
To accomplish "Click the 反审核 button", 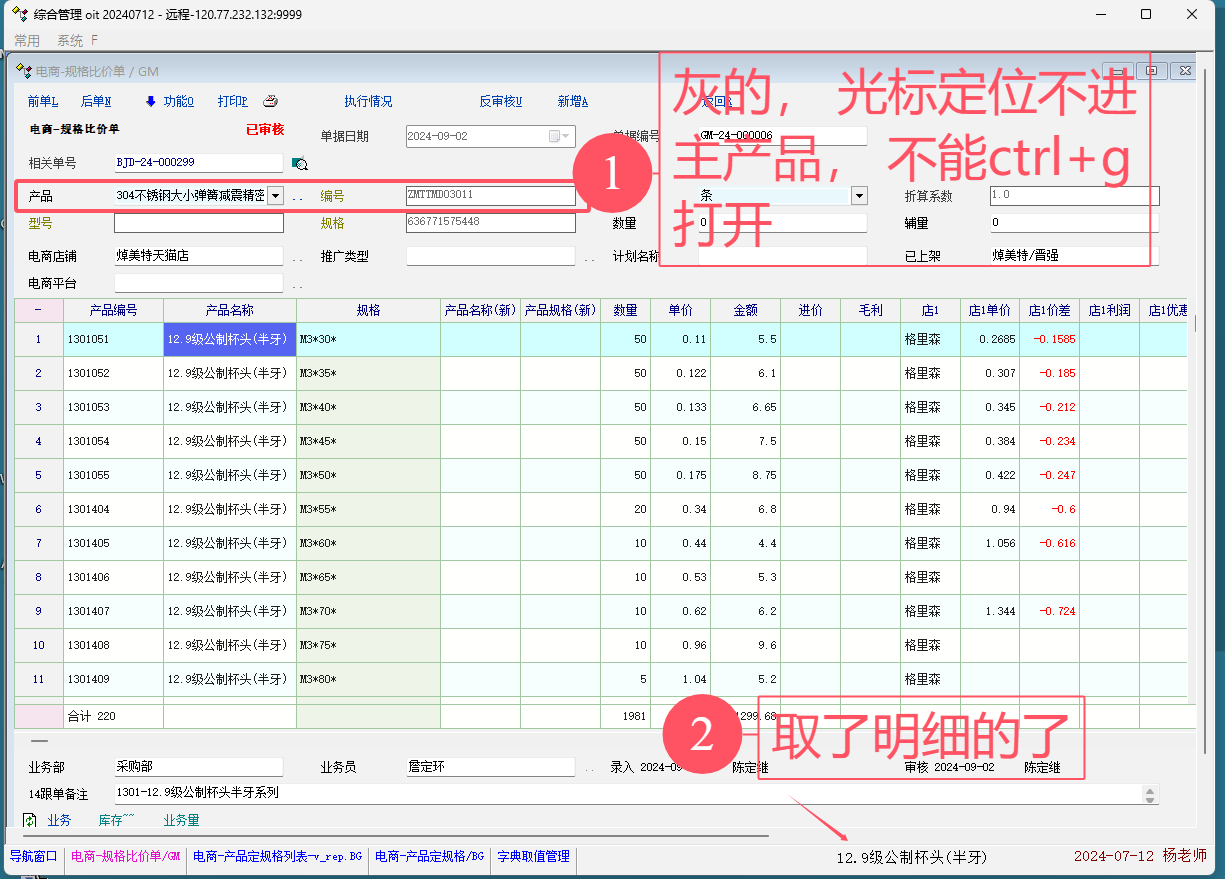I will tap(500, 101).
